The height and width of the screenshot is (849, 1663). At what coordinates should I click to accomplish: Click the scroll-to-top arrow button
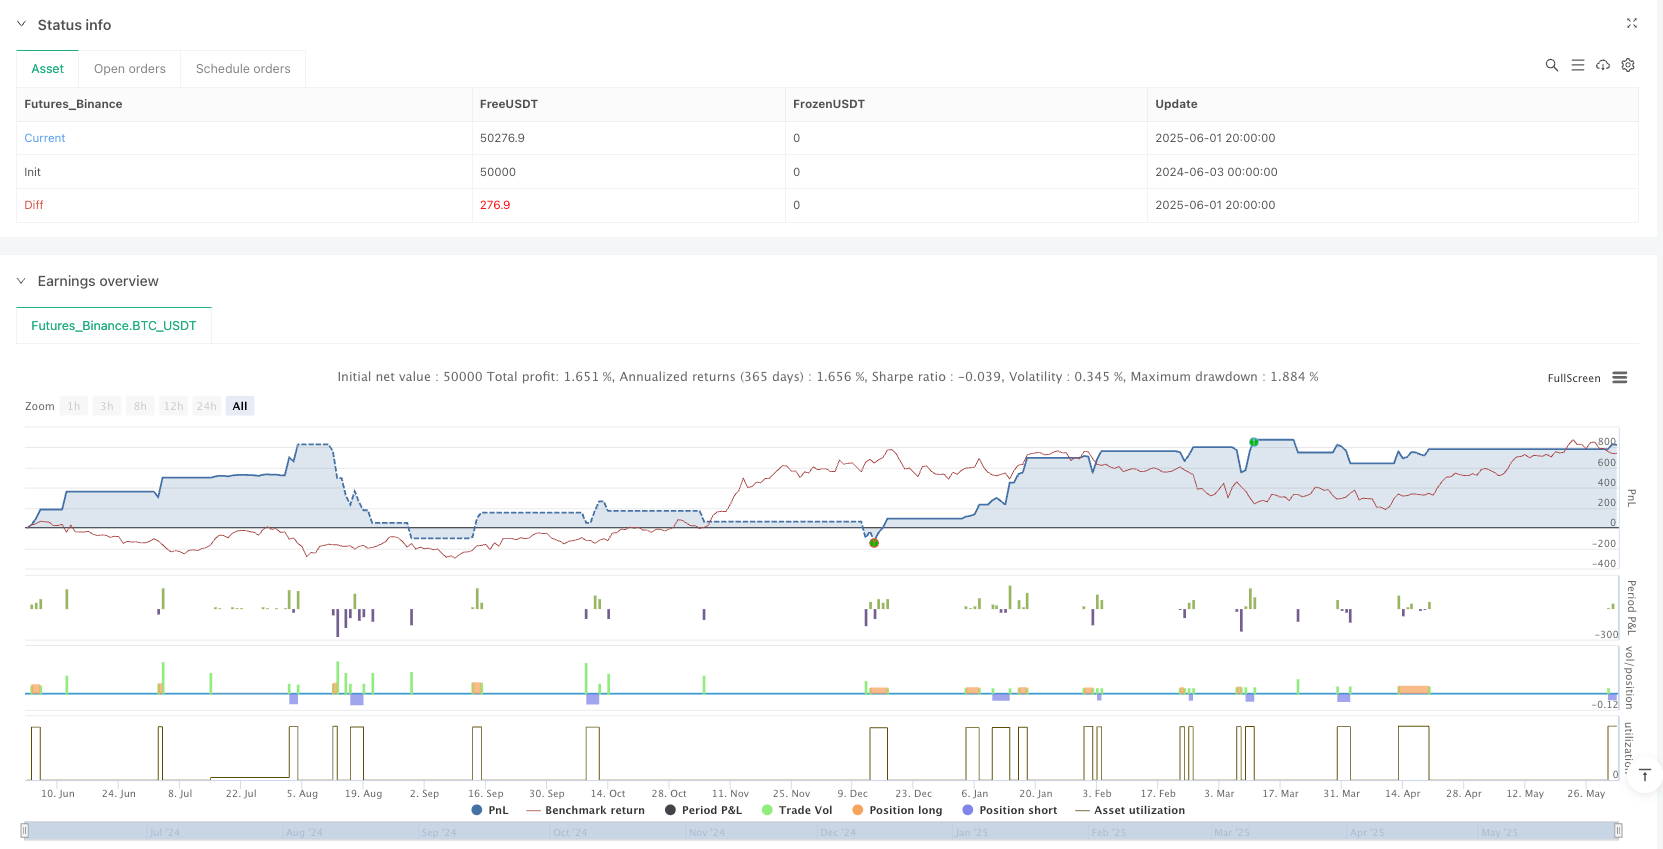1644,775
